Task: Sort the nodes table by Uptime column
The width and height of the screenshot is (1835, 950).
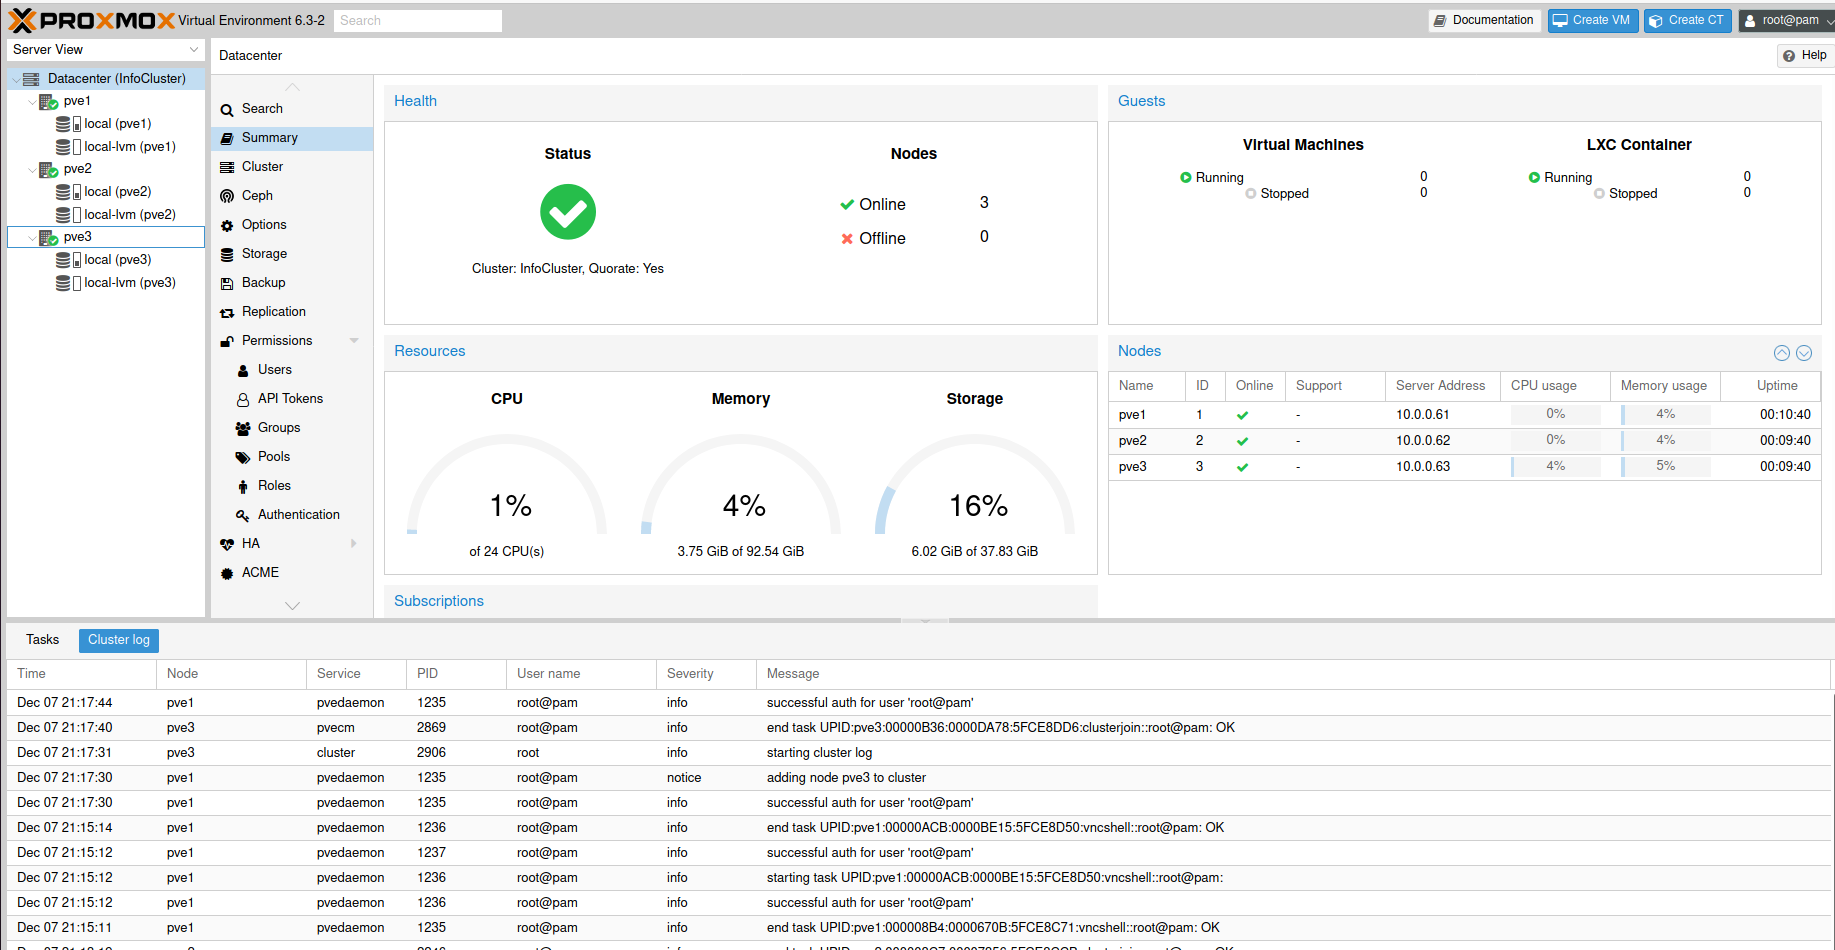Action: point(1770,386)
